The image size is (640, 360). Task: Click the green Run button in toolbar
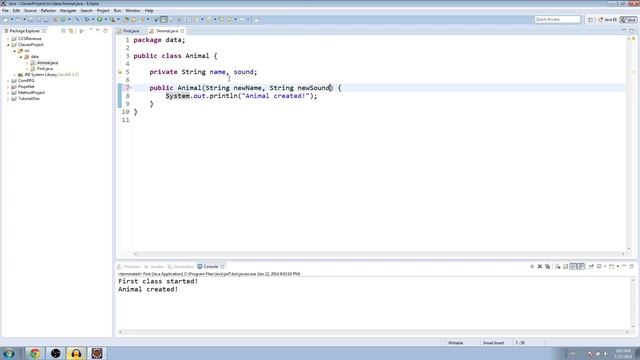pyautogui.click(x=99, y=19)
